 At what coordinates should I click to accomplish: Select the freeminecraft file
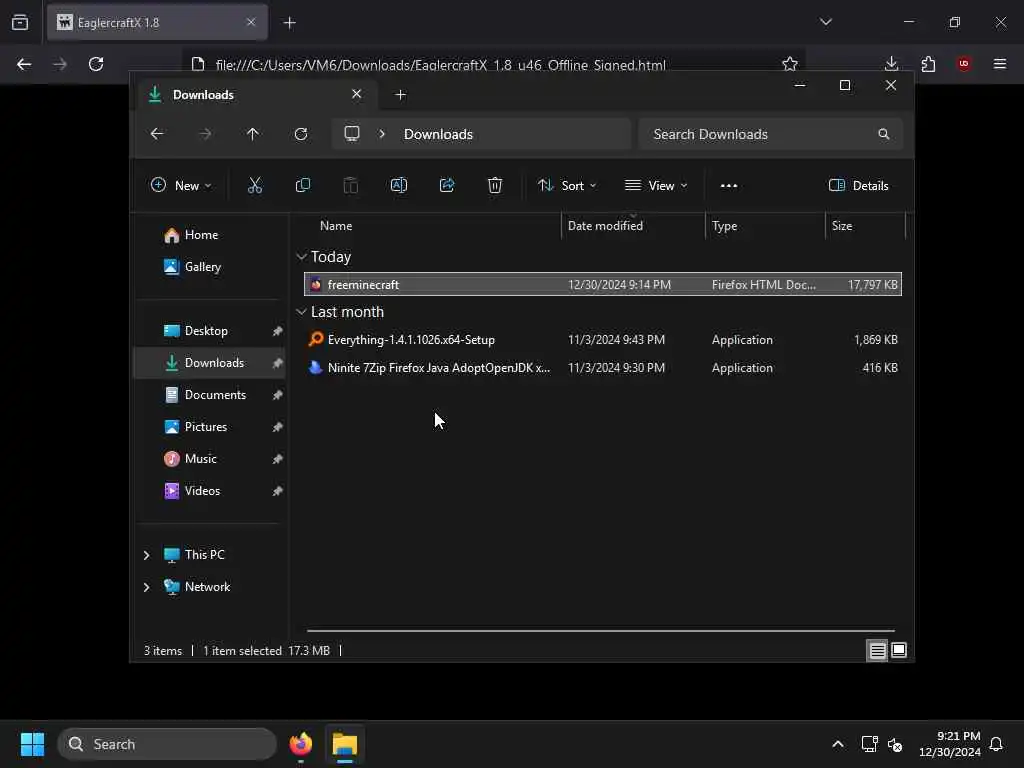click(x=603, y=284)
